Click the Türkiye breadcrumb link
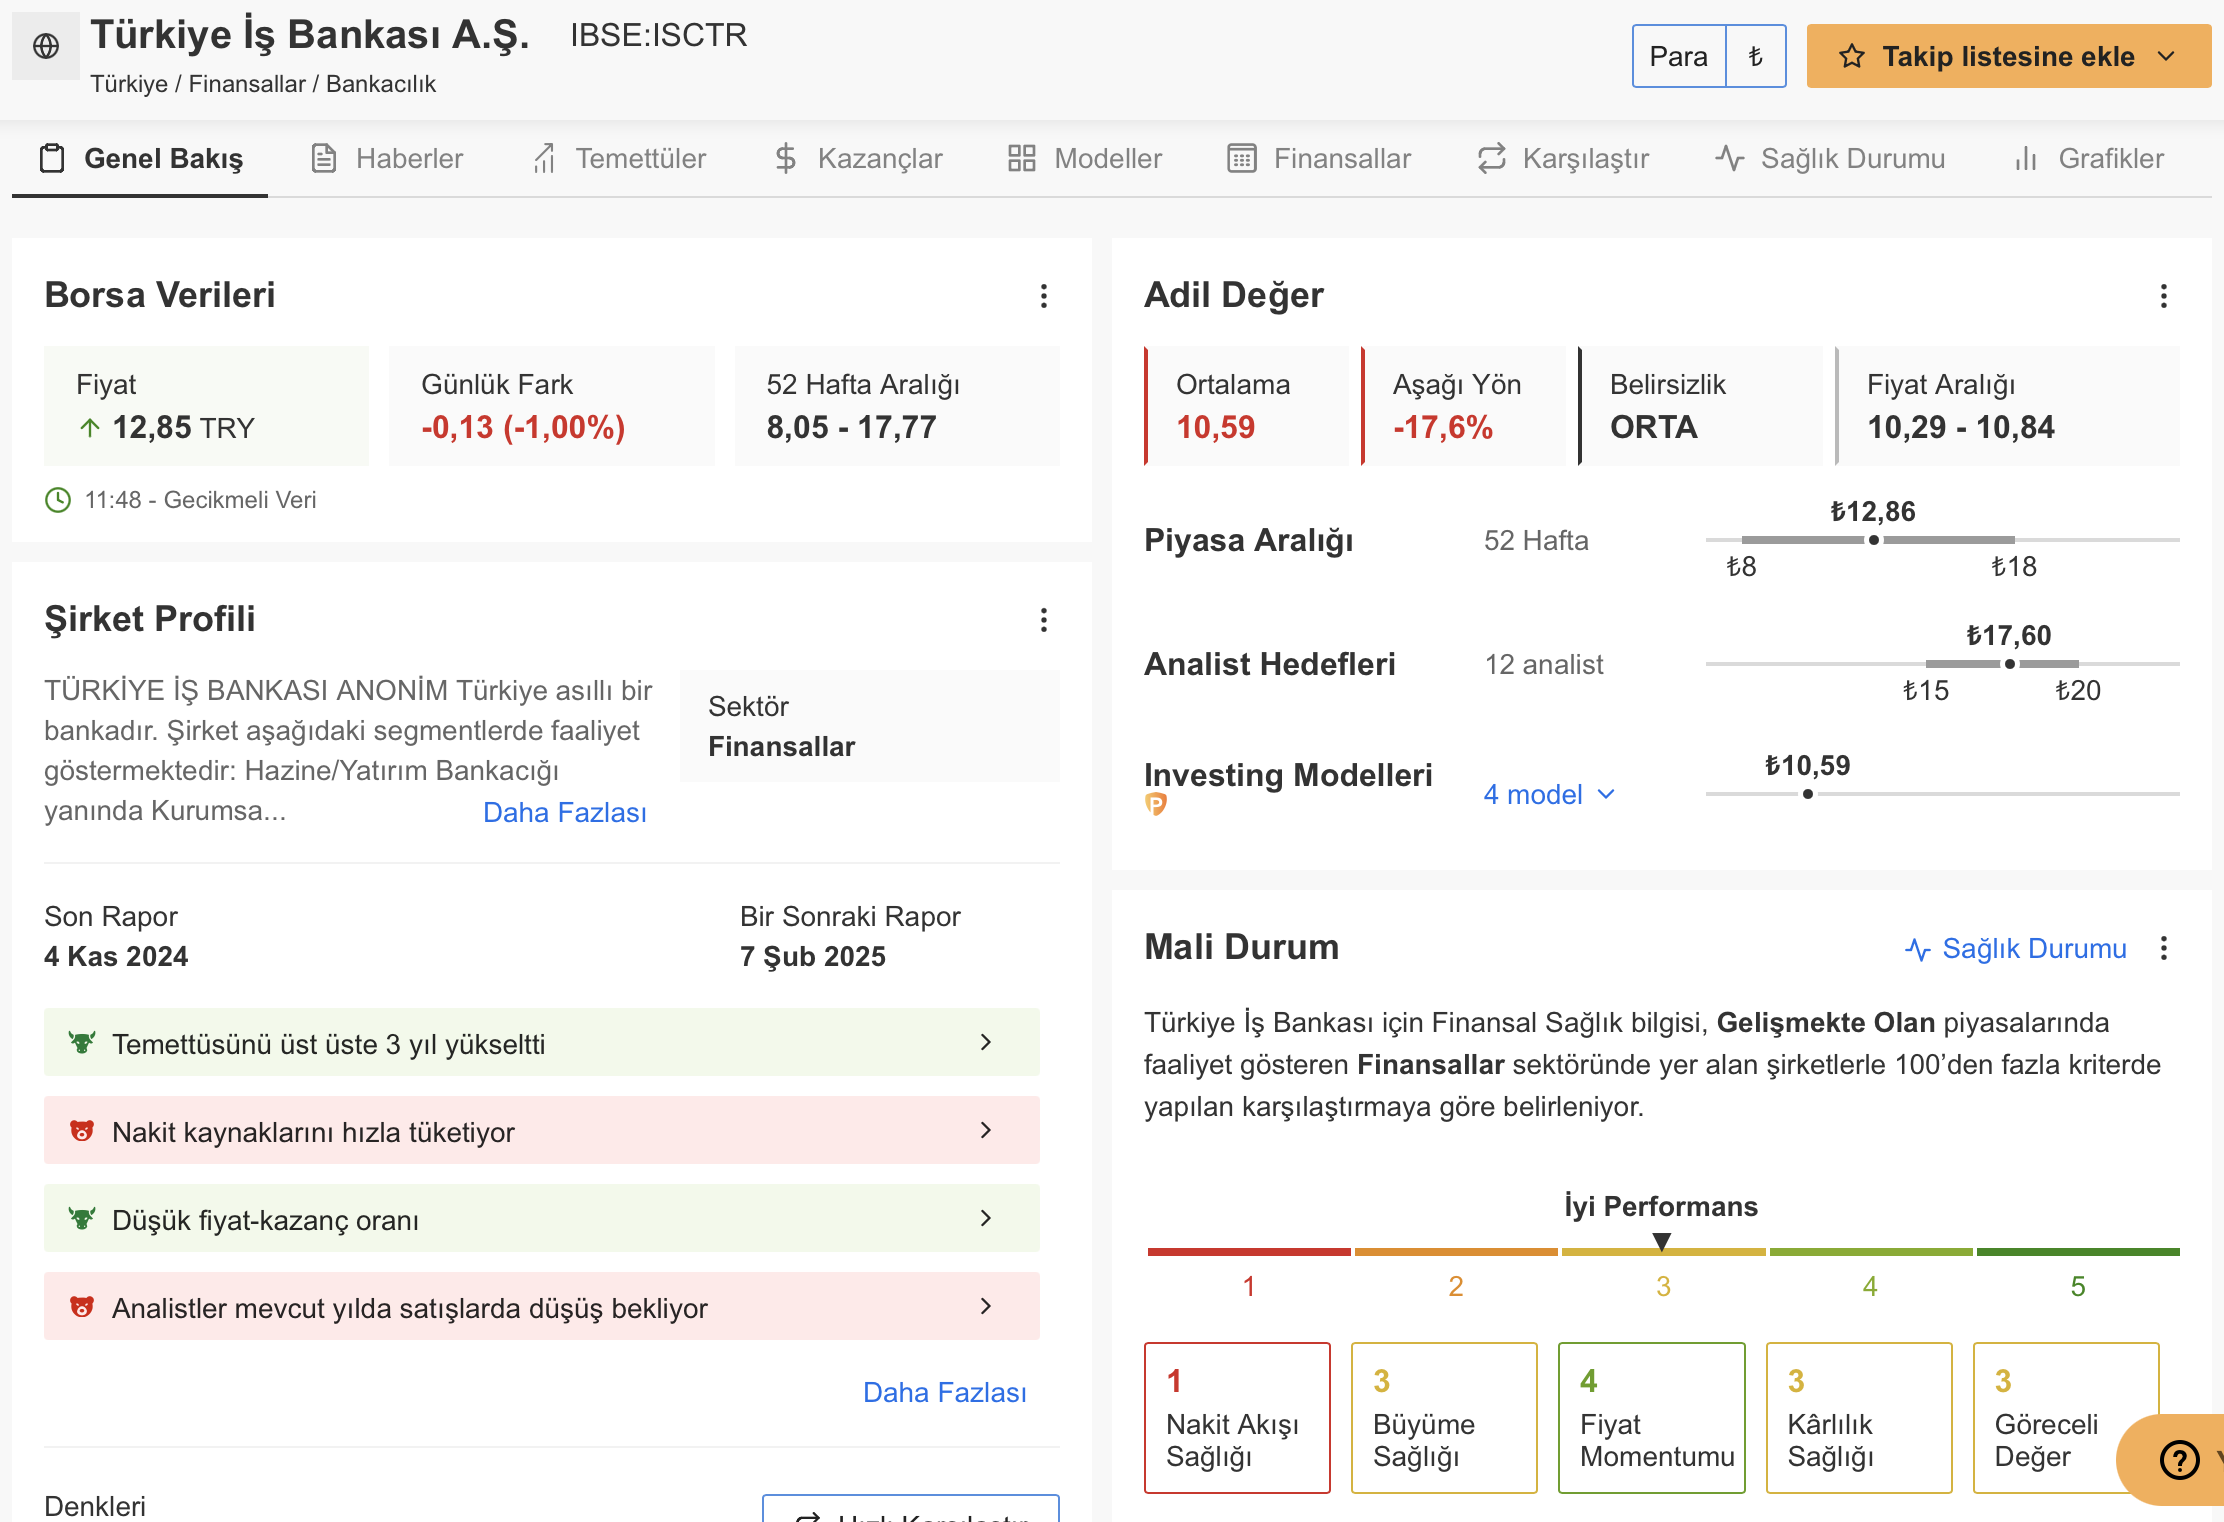The height and width of the screenshot is (1522, 2224). (x=129, y=84)
